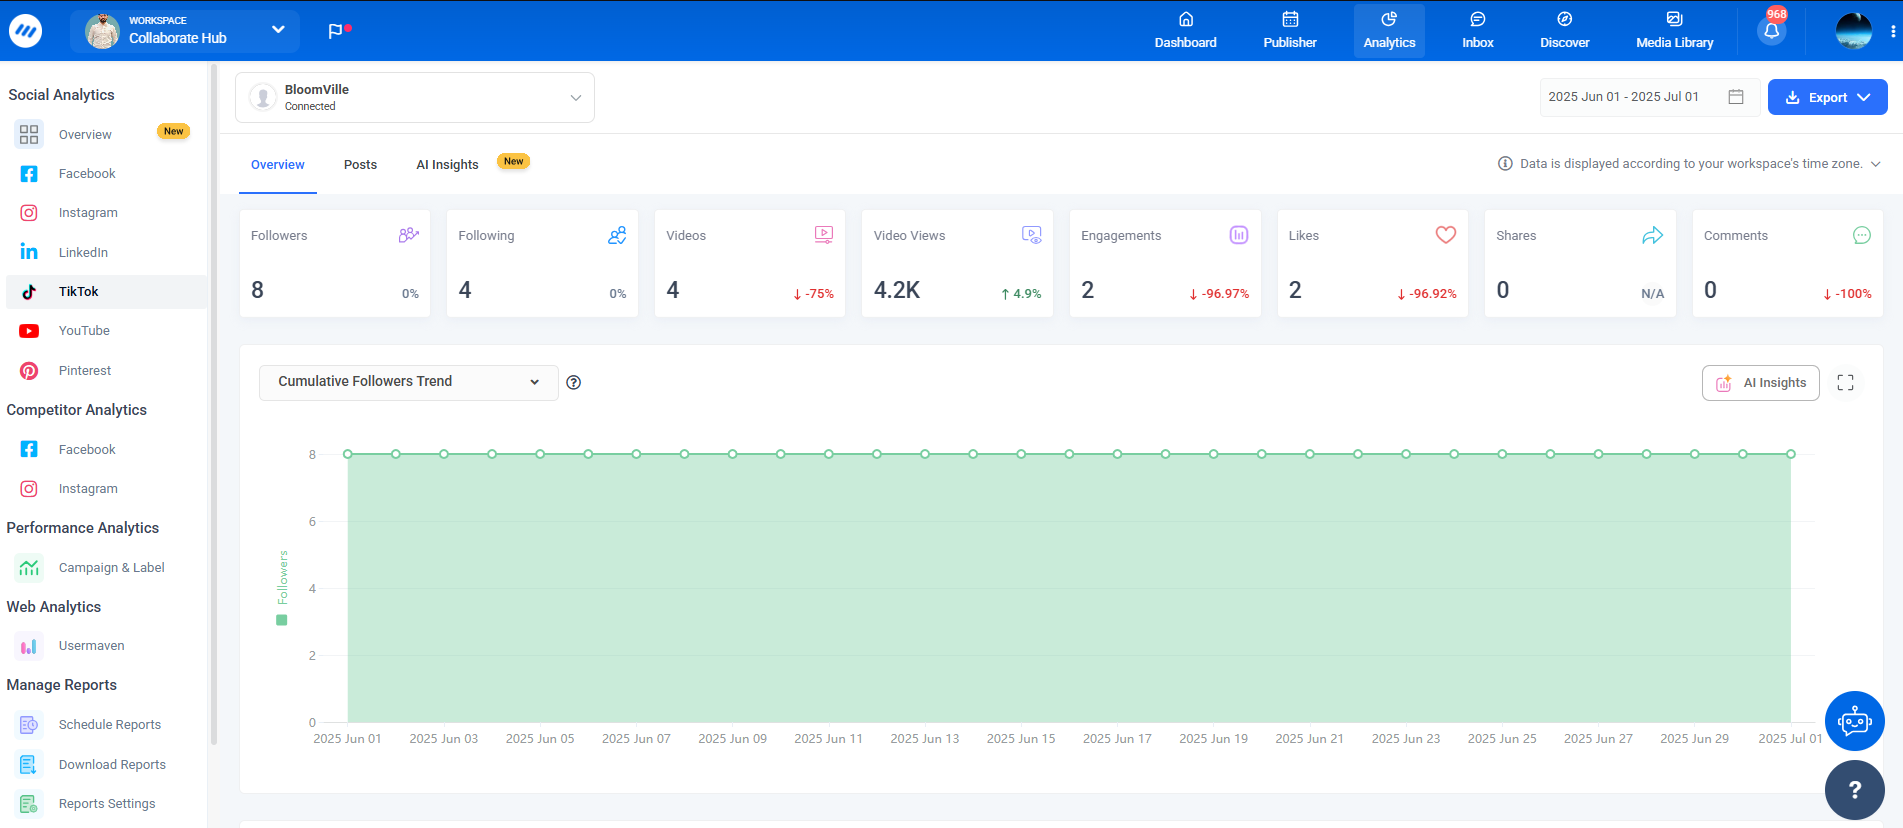This screenshot has height=828, width=1903.
Task: Expand the Collaborate Hub workspace dropdown
Action: click(x=185, y=31)
